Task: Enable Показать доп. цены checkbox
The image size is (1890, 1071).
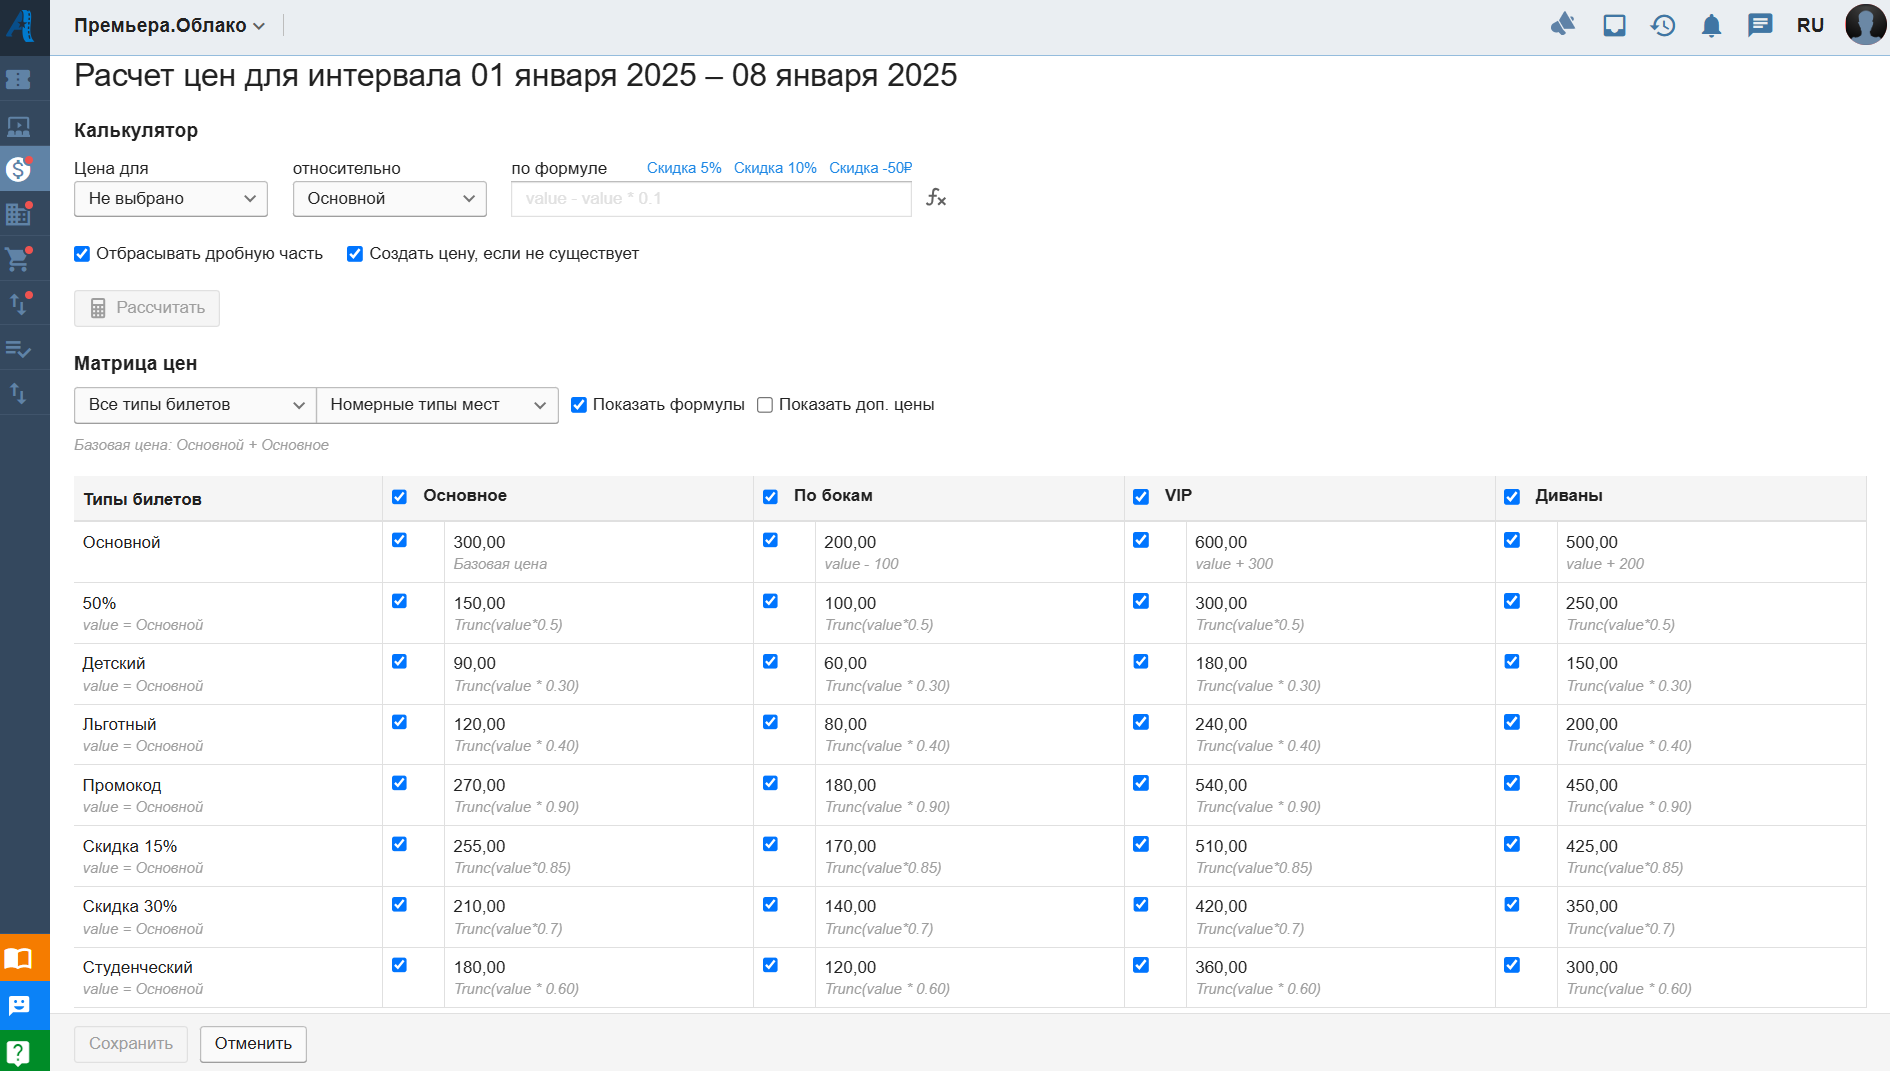Action: tap(765, 405)
